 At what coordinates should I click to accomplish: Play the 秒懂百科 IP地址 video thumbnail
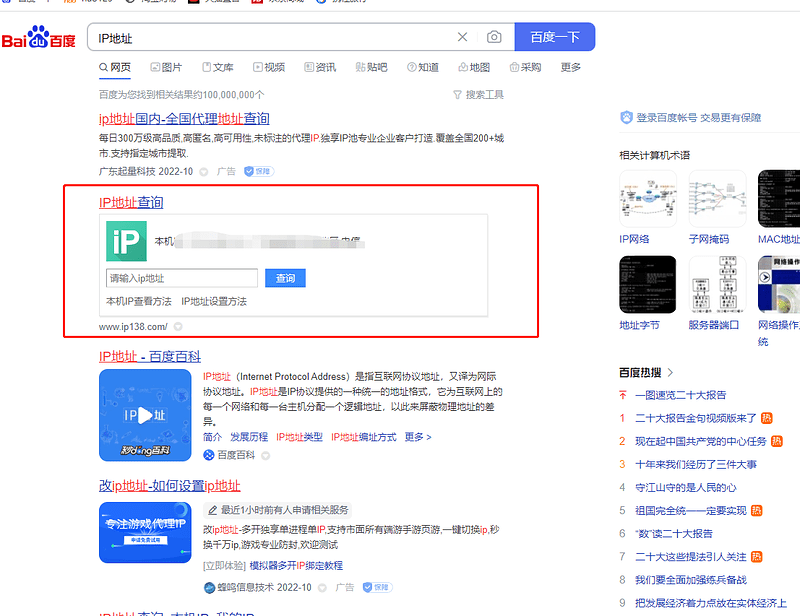145,415
